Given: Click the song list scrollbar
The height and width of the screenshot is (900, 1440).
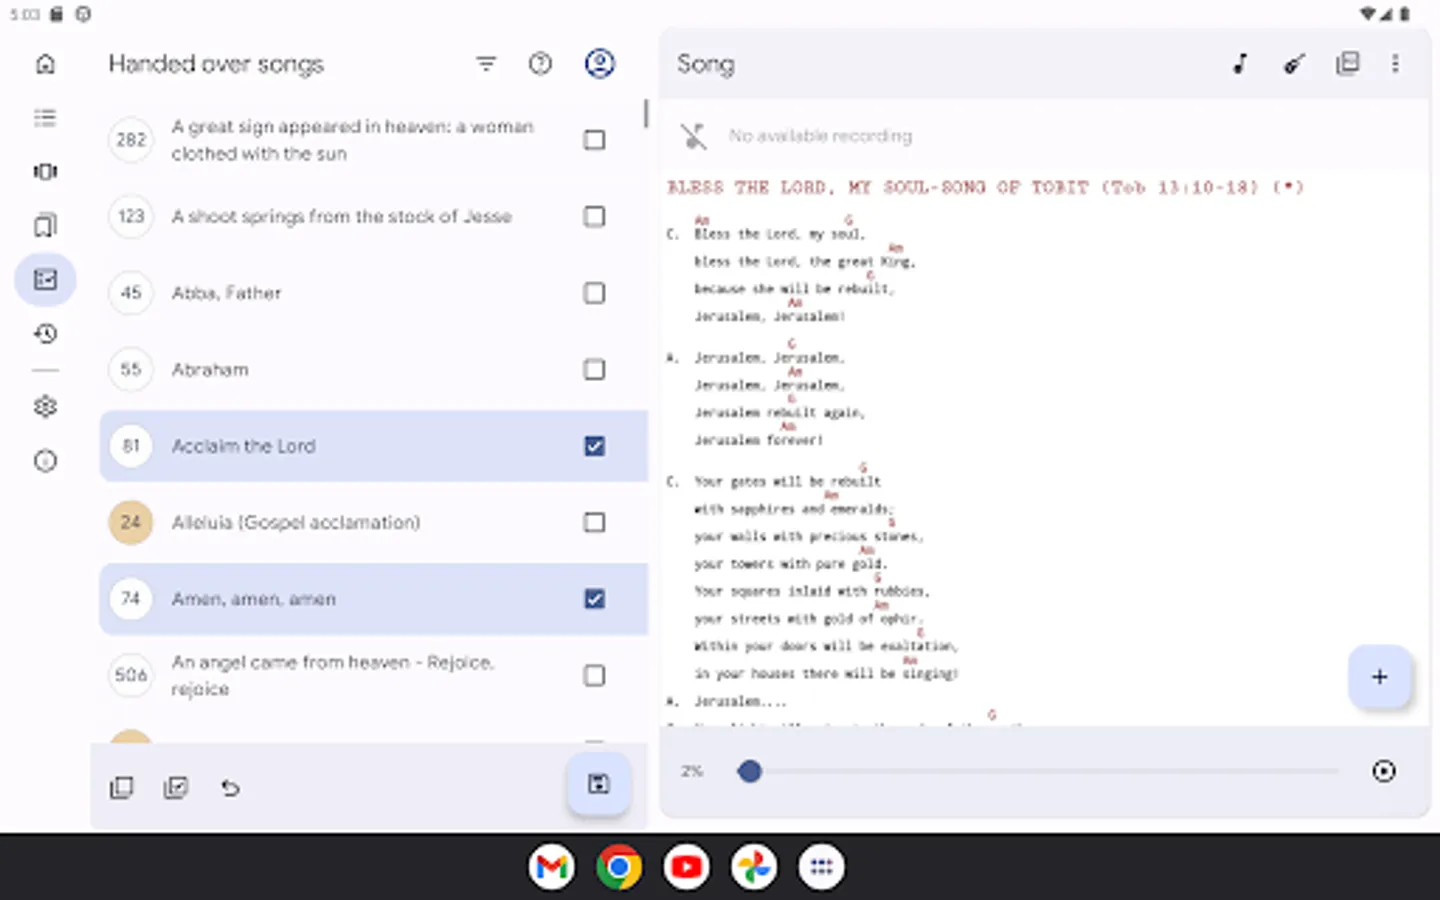Looking at the screenshot, I should [646, 113].
